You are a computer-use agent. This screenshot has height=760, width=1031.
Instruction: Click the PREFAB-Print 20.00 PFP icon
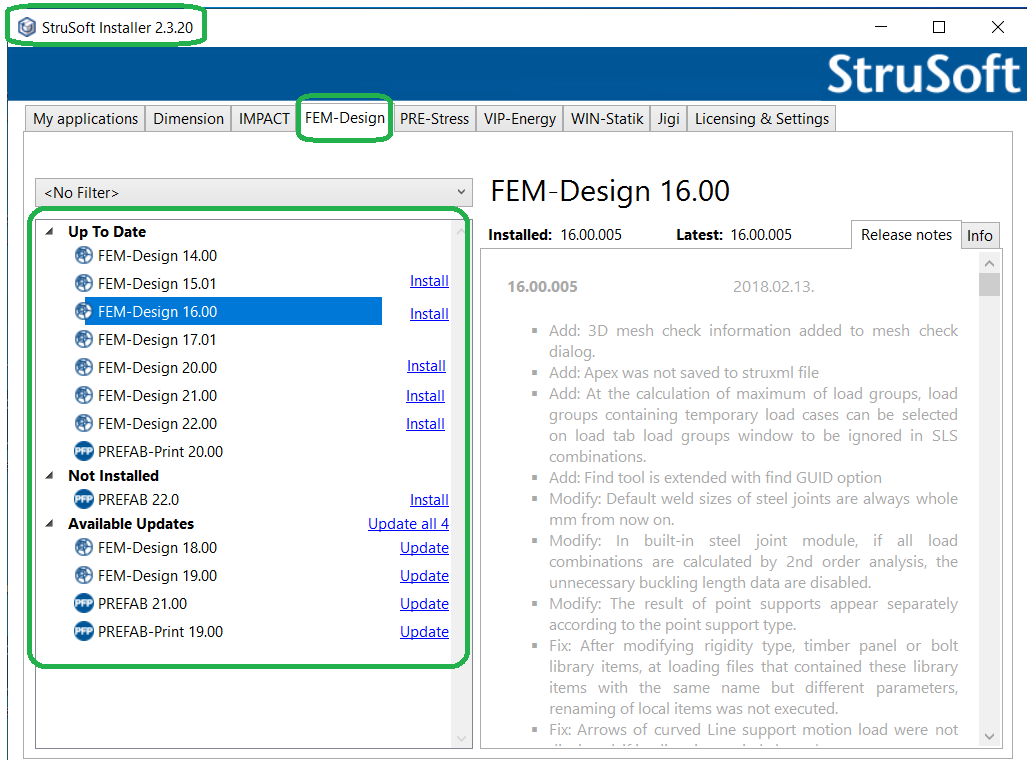point(84,451)
